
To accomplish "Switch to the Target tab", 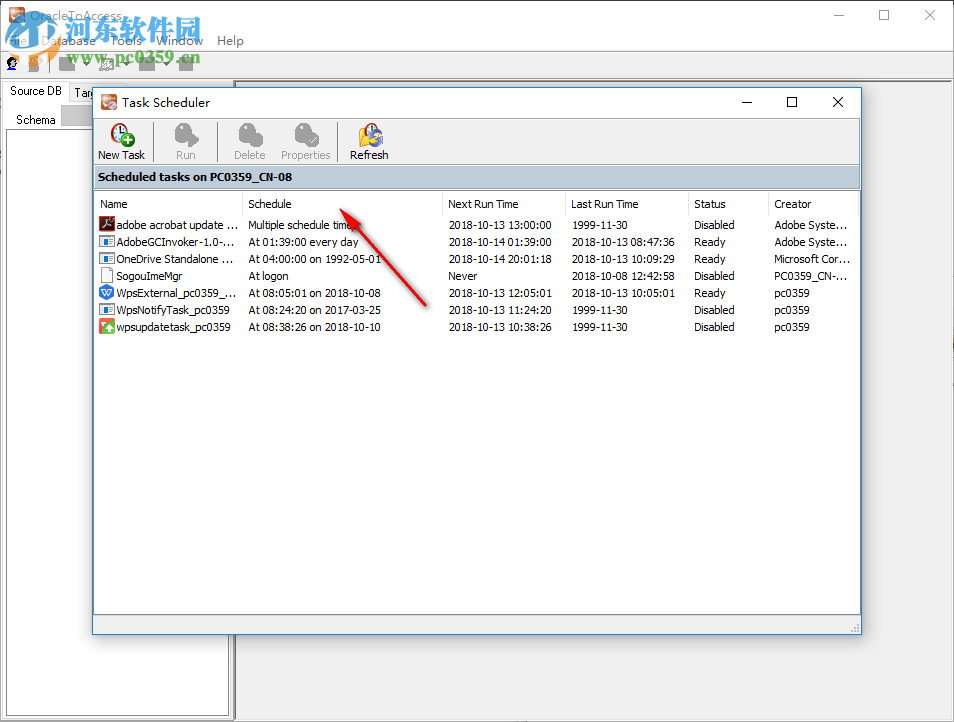I will point(86,90).
